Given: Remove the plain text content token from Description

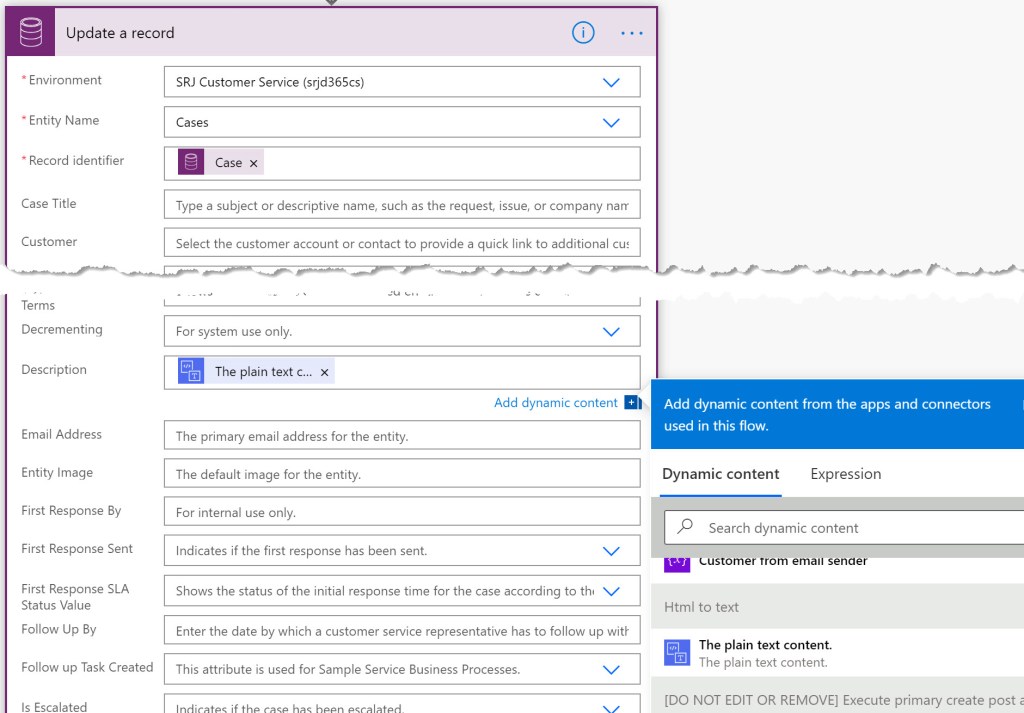Looking at the screenshot, I should (324, 372).
